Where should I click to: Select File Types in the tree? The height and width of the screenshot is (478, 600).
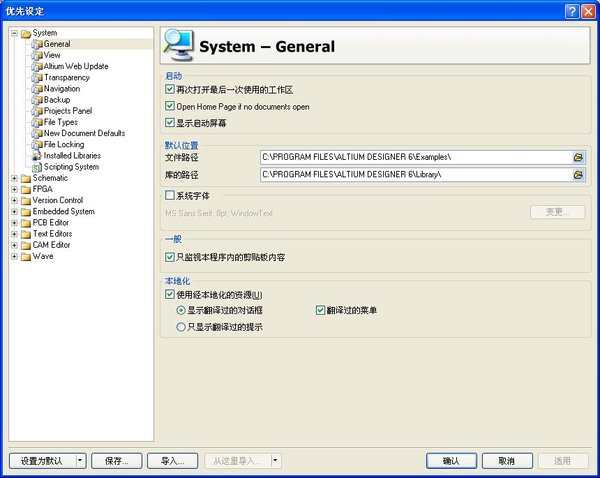pos(60,122)
